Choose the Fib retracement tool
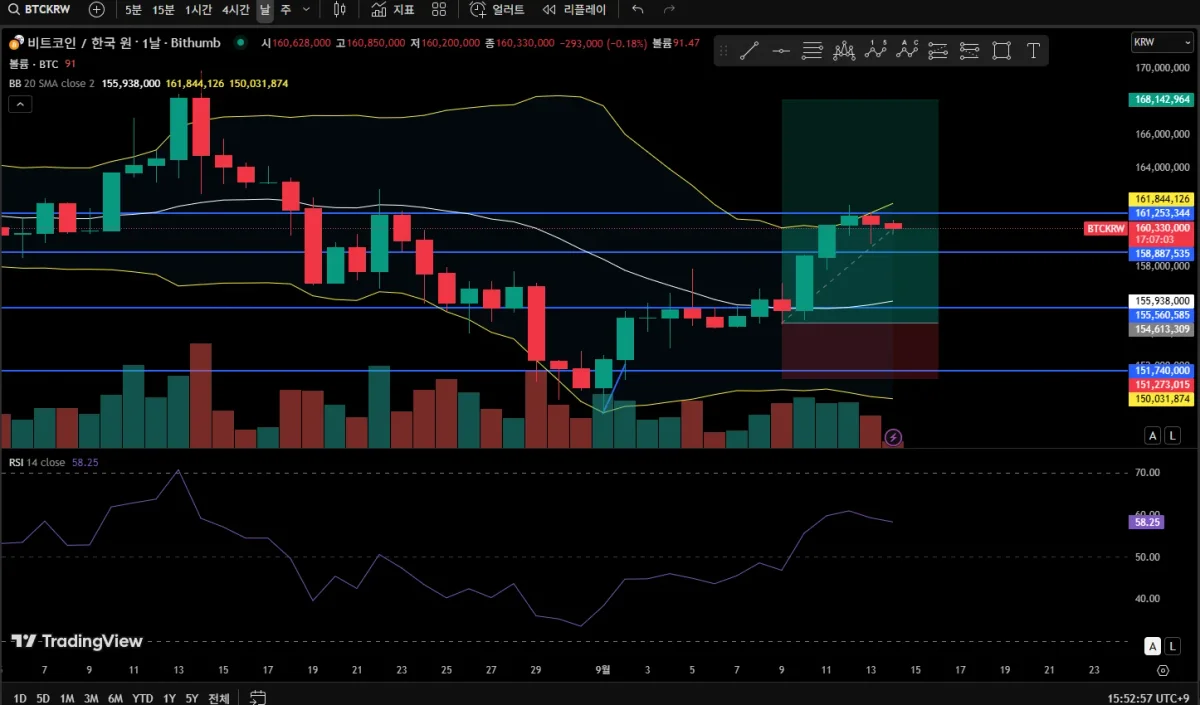The height and width of the screenshot is (705, 1200). [812, 51]
